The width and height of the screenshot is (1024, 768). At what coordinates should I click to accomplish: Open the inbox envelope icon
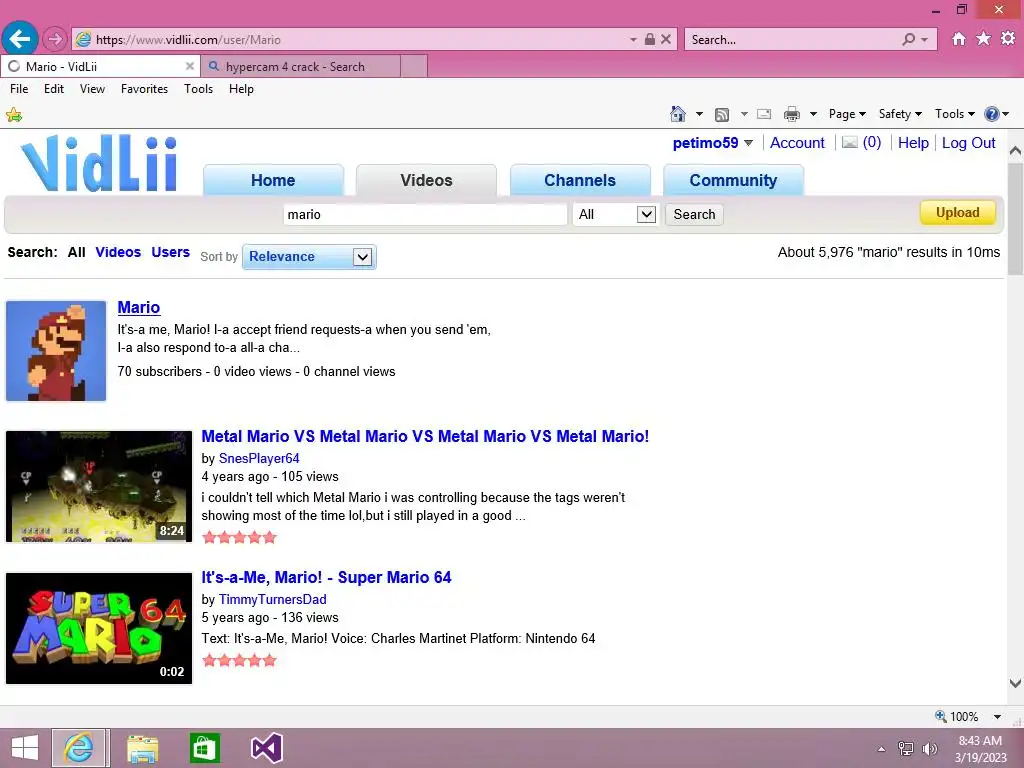point(849,142)
